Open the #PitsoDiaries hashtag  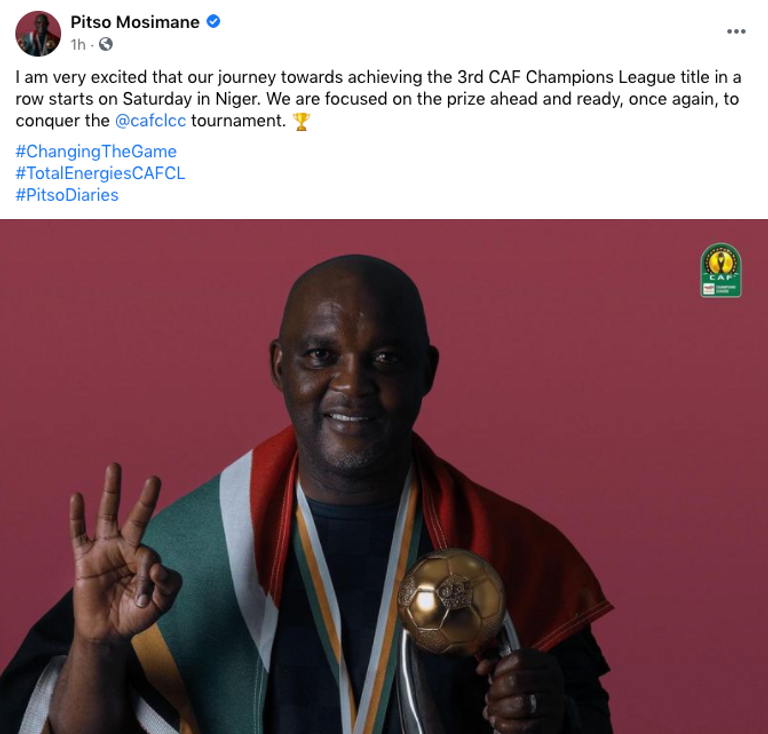67,195
